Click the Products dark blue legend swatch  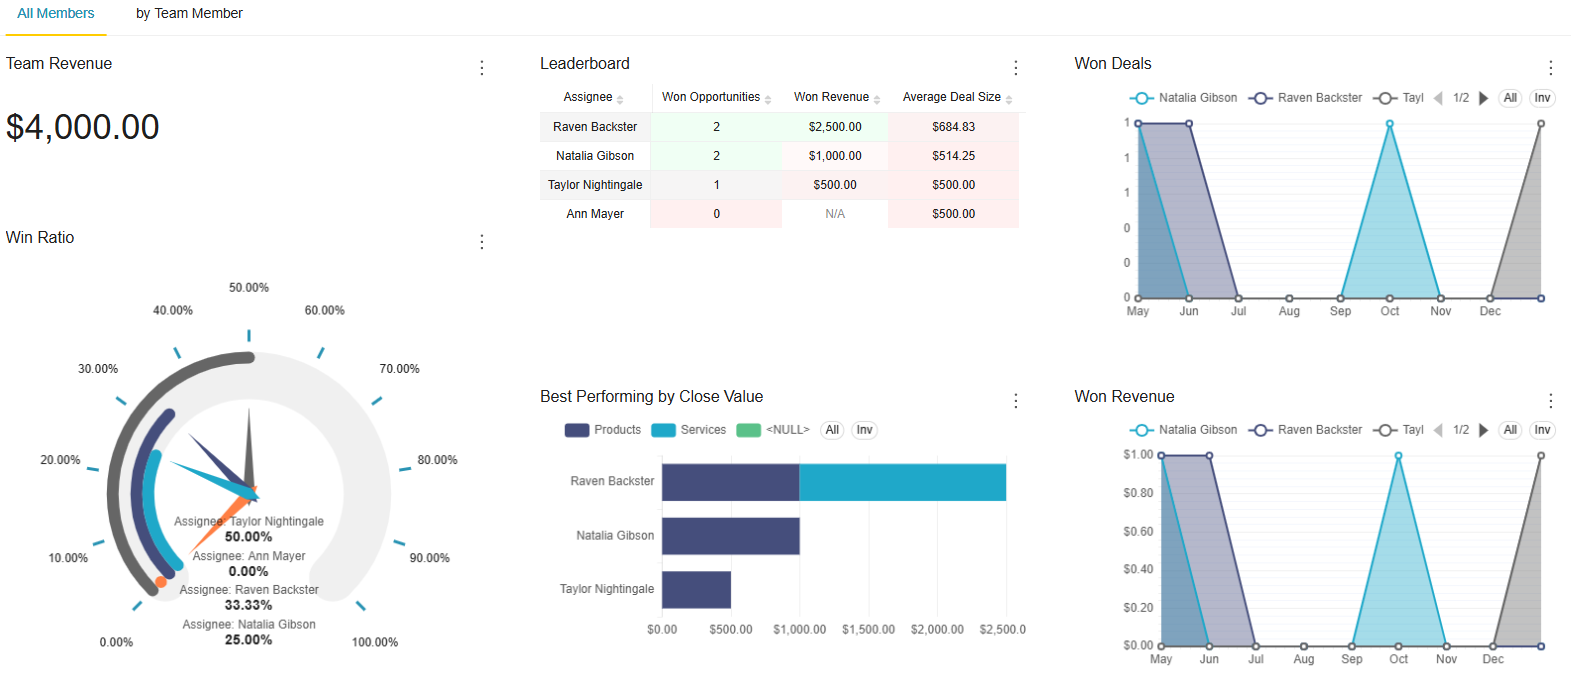pos(577,430)
